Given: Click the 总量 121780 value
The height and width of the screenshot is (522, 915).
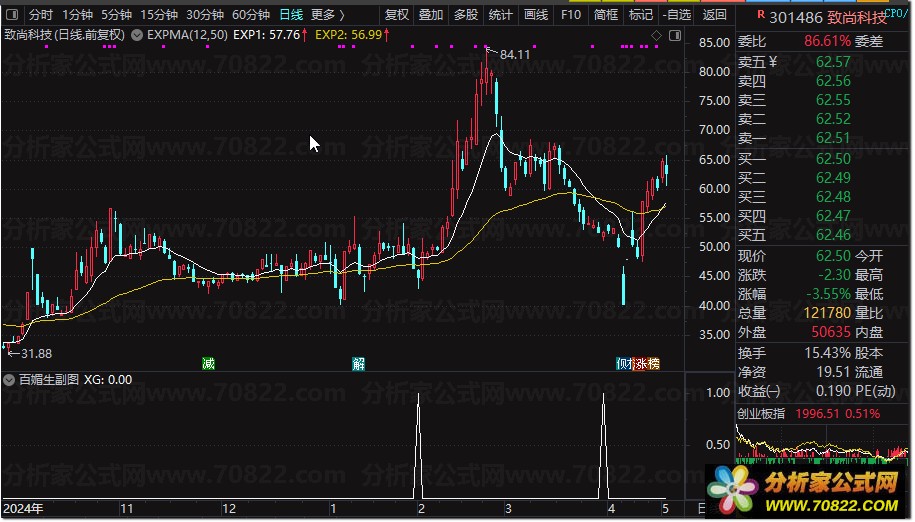Looking at the screenshot, I should click(x=827, y=313).
